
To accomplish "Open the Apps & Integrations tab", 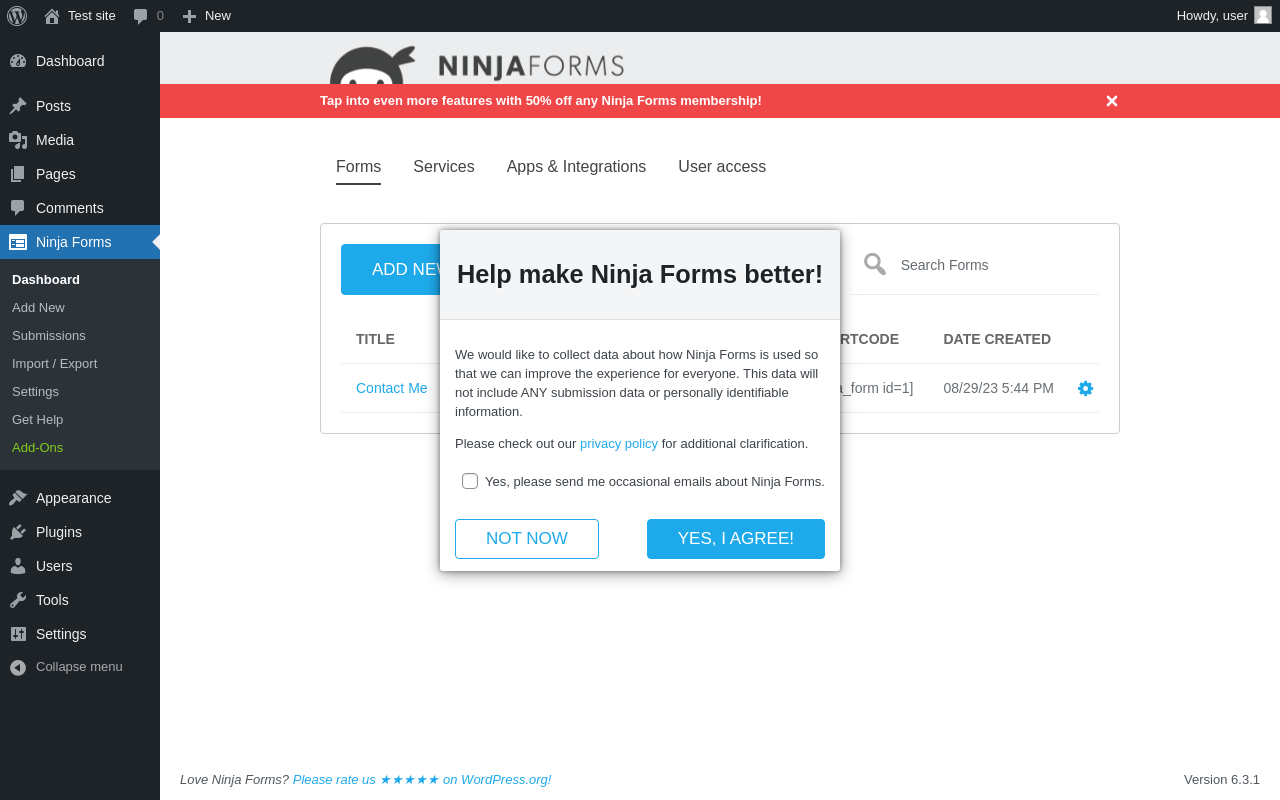I will [576, 167].
